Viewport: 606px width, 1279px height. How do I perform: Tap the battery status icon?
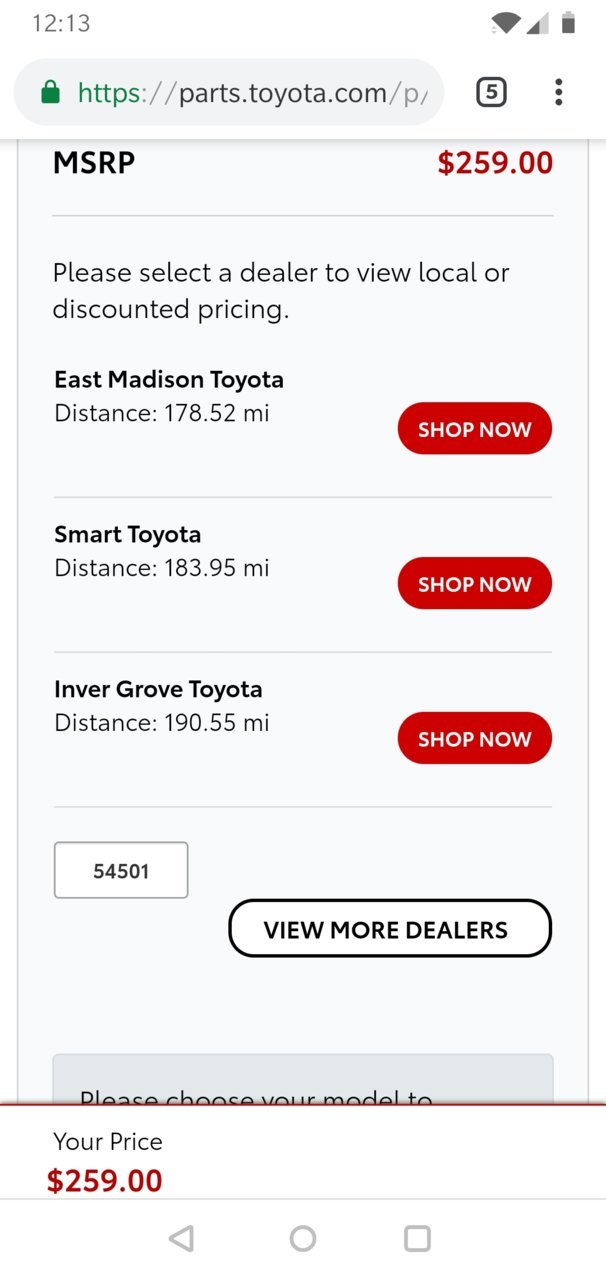click(568, 22)
